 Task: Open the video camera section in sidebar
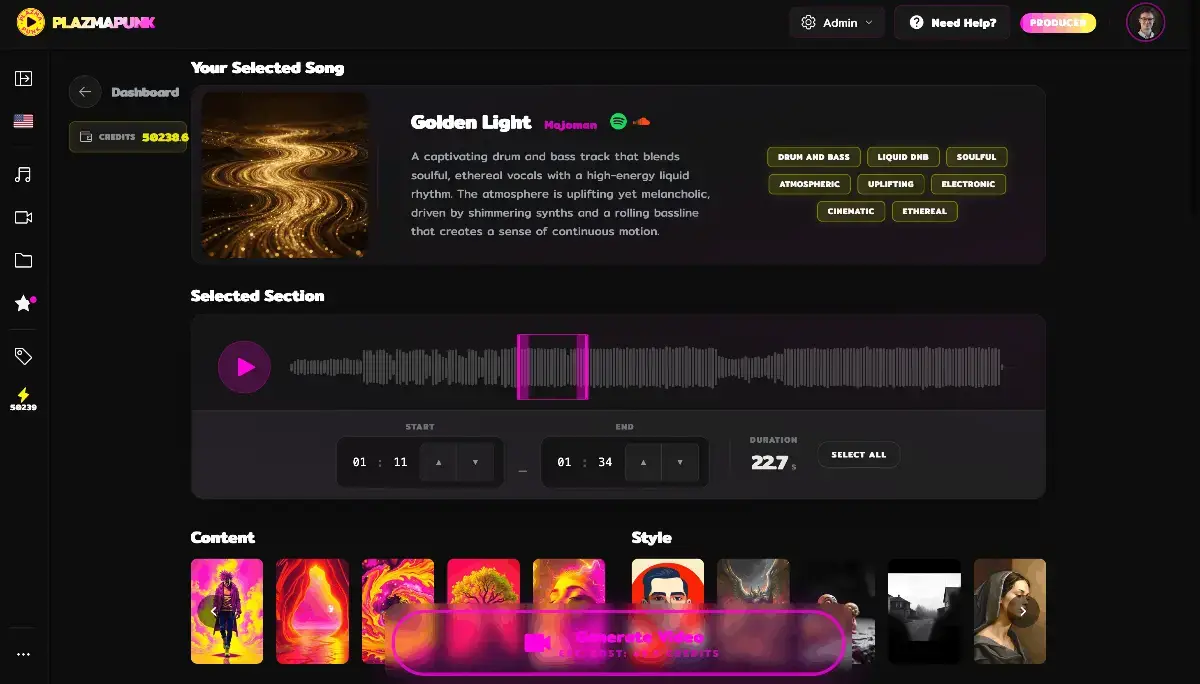coord(23,217)
